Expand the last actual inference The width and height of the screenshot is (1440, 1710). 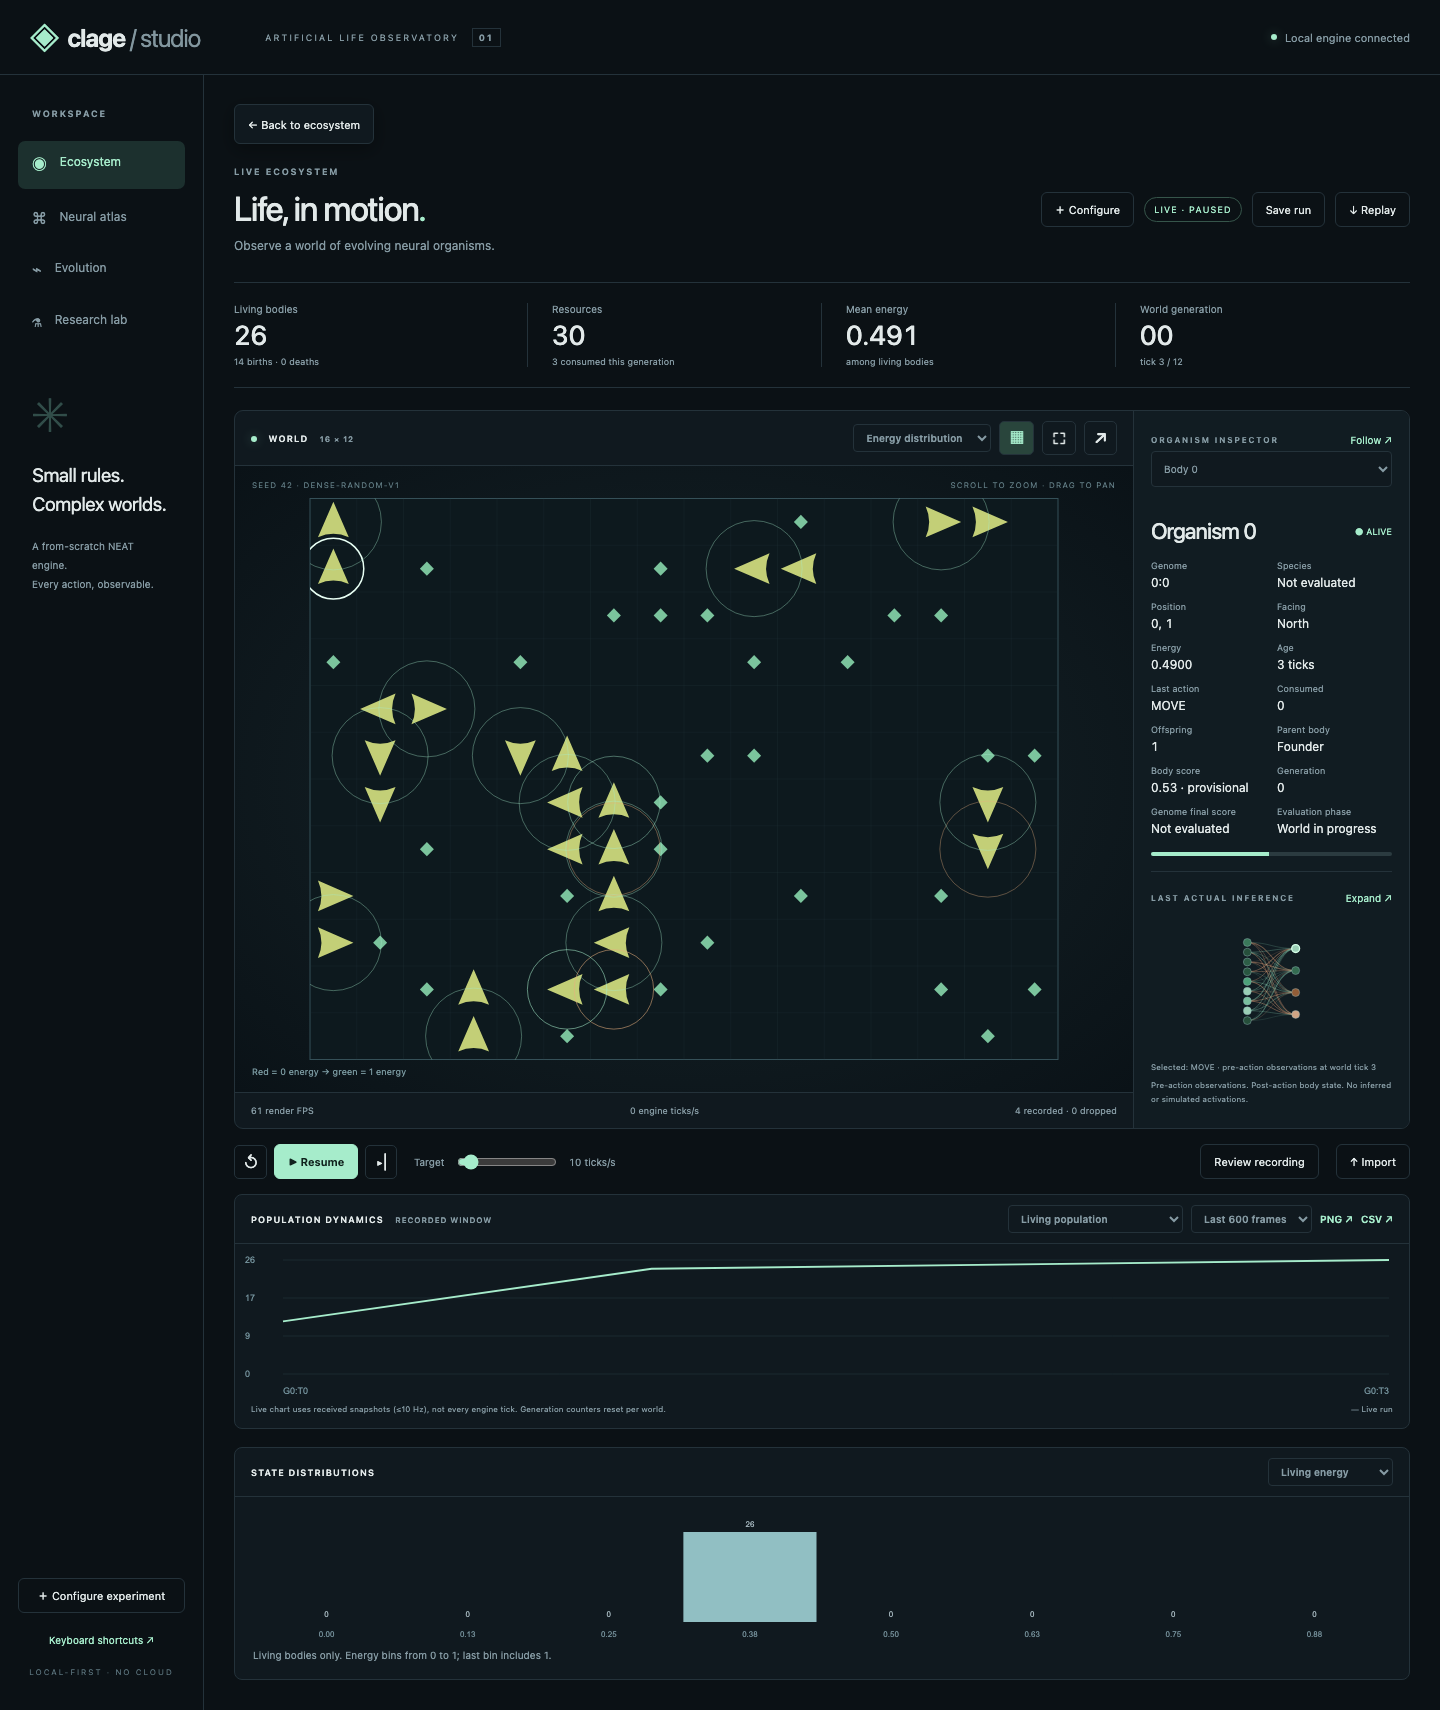(1368, 898)
